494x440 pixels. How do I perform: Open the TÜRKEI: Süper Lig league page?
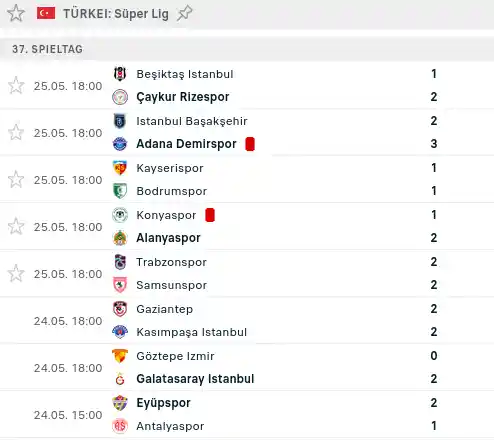(x=116, y=14)
